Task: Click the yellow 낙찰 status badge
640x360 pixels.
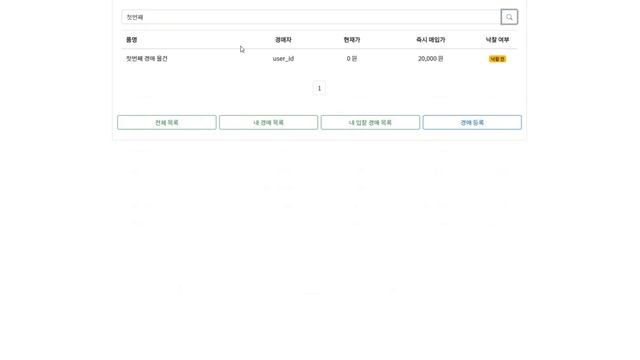Action: coord(497,59)
